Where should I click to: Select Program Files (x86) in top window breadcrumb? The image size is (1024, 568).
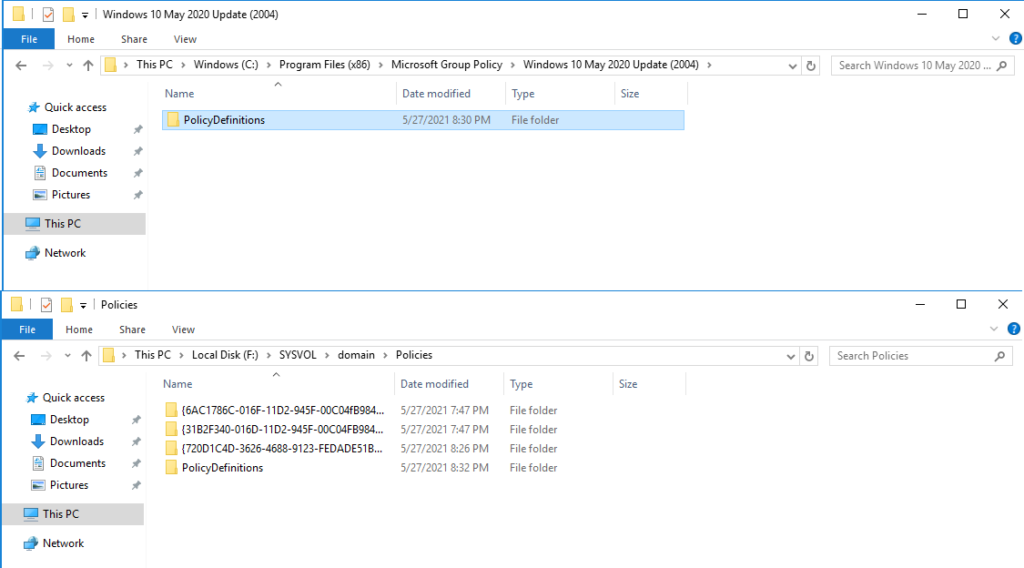click(325, 65)
